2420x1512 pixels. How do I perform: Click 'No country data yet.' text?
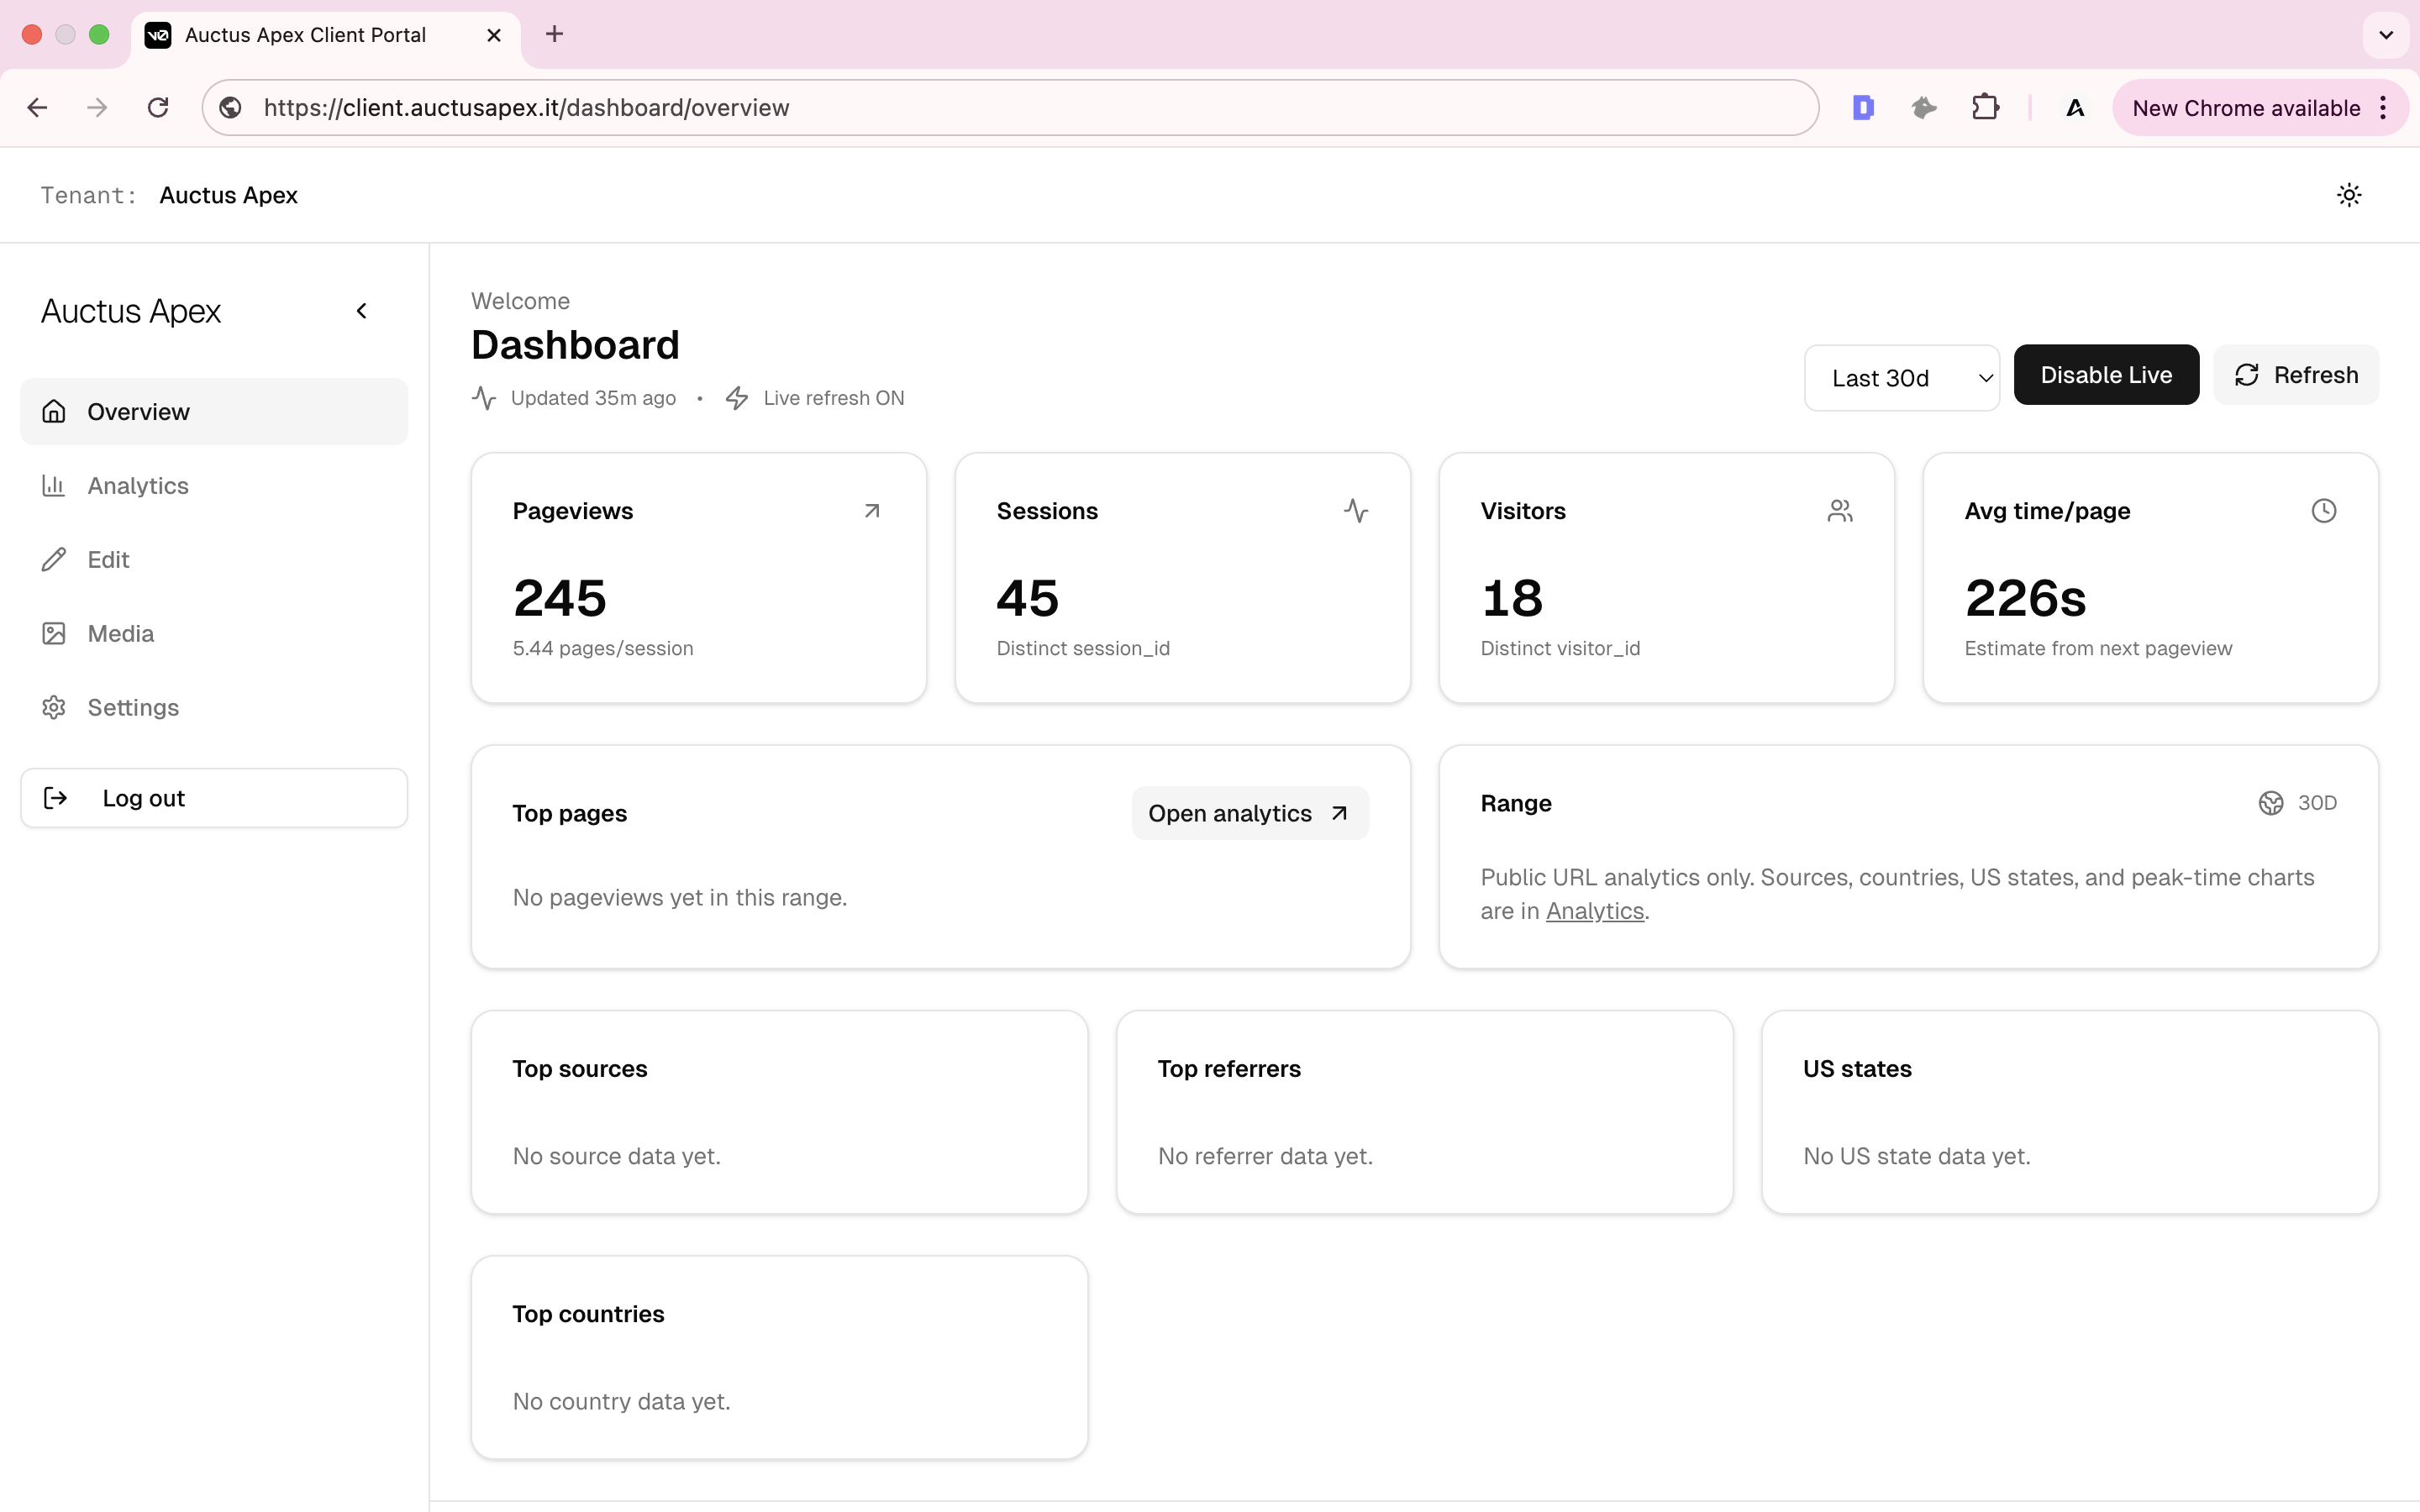coord(622,1402)
